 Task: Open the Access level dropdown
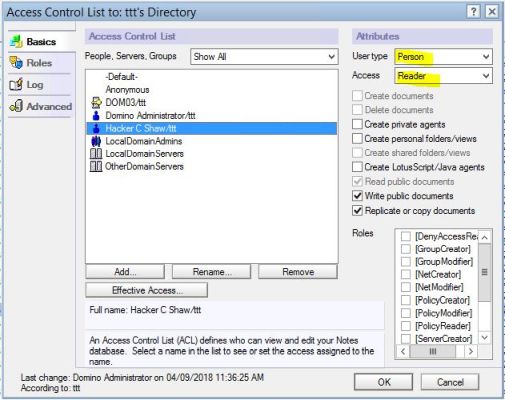tap(443, 76)
